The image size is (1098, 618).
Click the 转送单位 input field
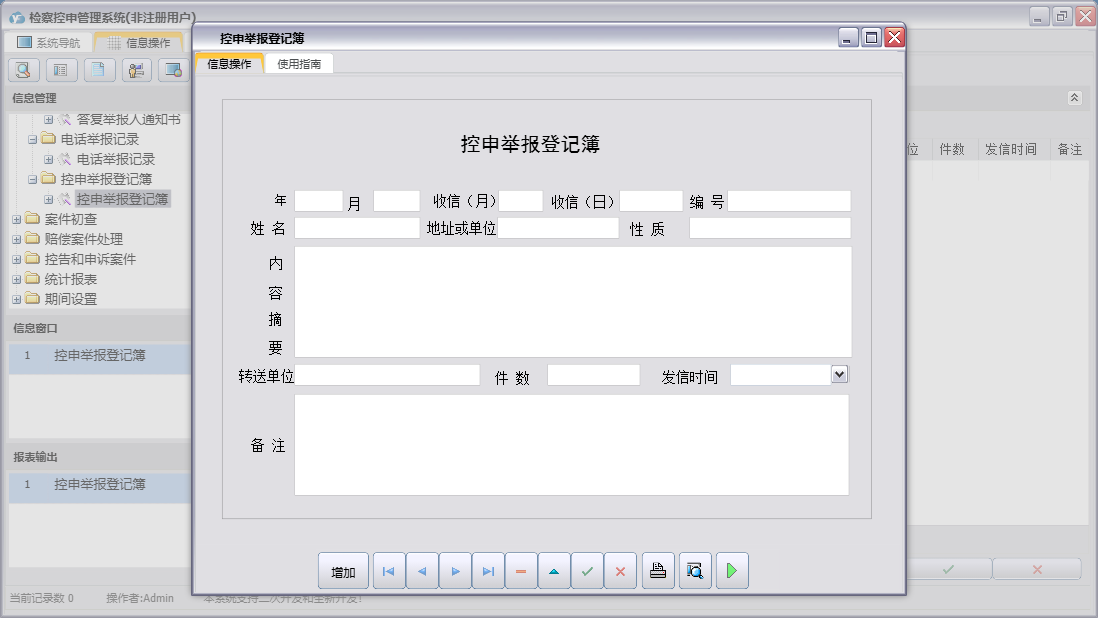pos(387,375)
